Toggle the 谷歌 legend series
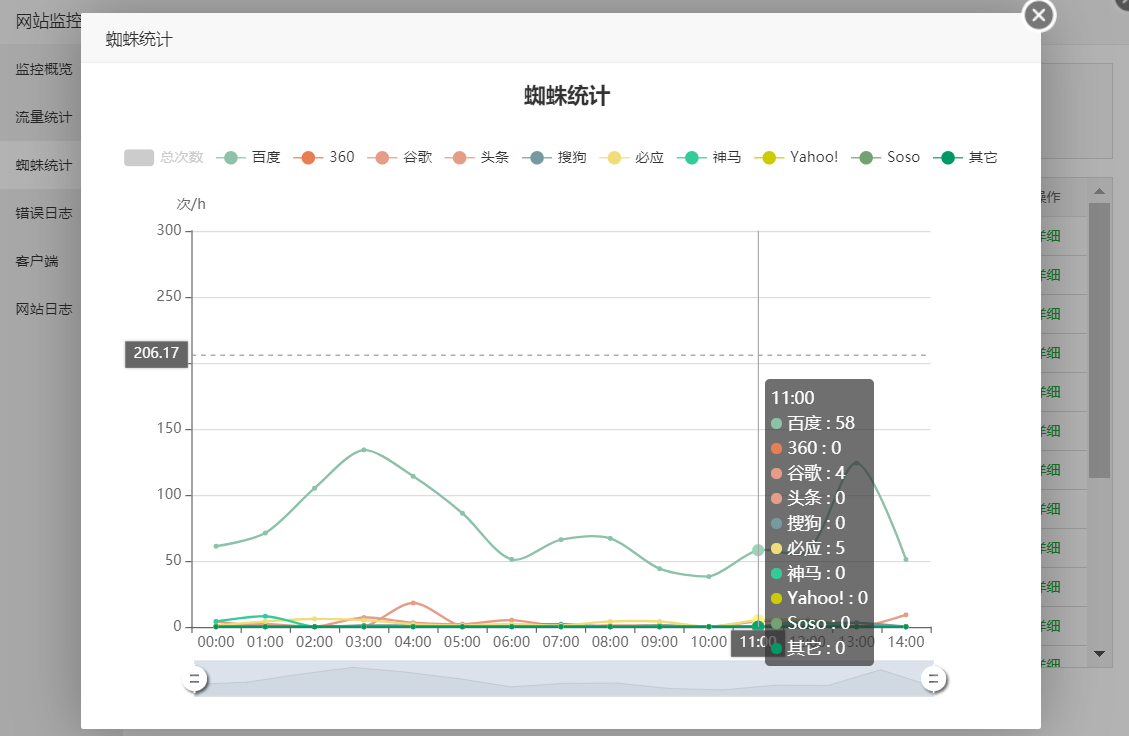This screenshot has height=736, width=1129. pos(400,157)
